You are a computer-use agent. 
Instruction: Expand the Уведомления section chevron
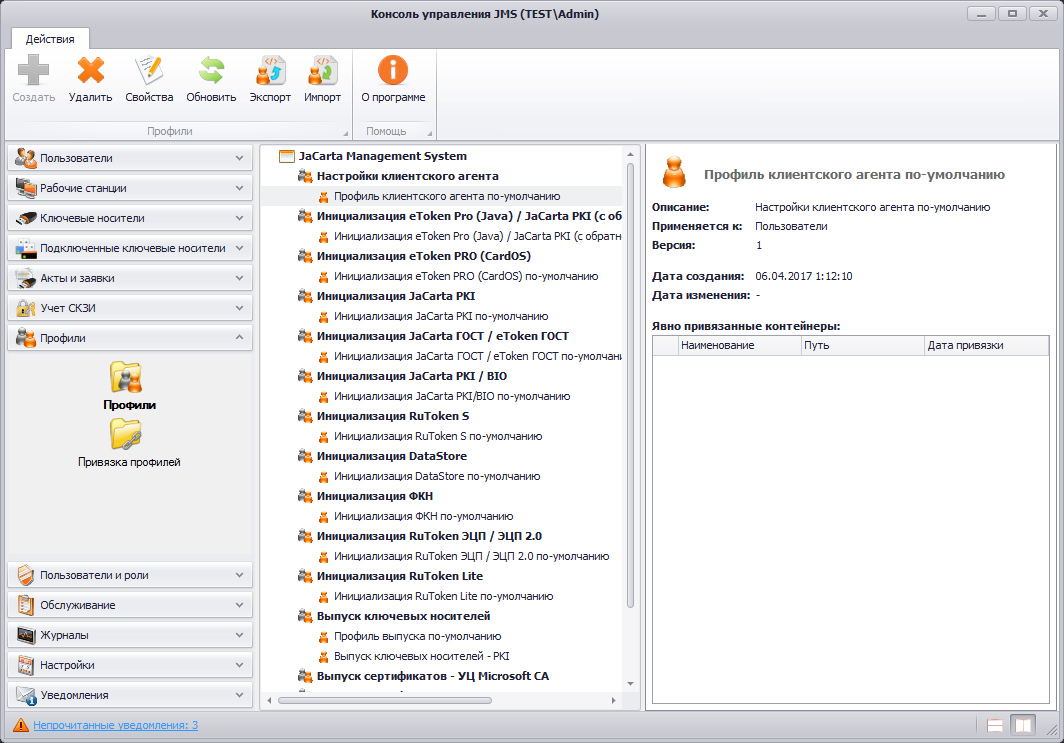coord(240,695)
